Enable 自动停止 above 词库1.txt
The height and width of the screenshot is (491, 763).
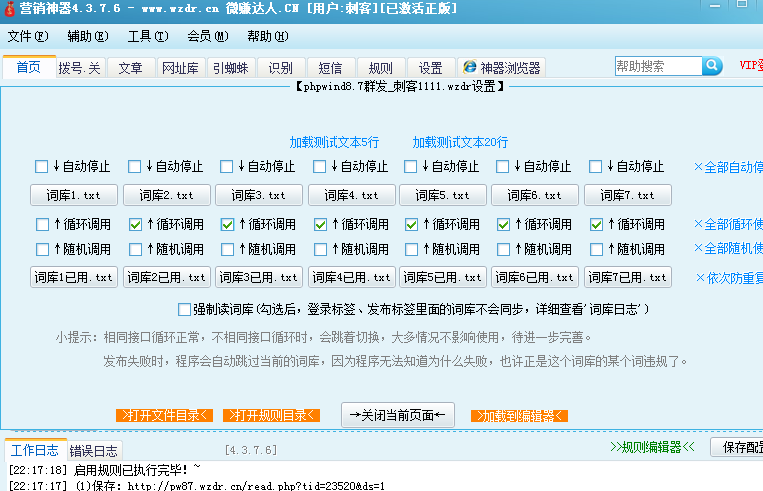[x=42, y=167]
